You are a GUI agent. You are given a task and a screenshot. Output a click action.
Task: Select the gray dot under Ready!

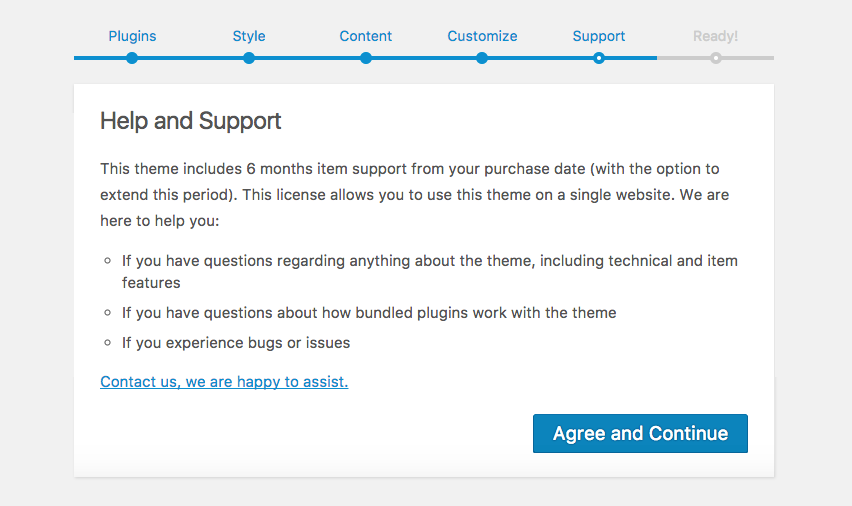coord(715,58)
